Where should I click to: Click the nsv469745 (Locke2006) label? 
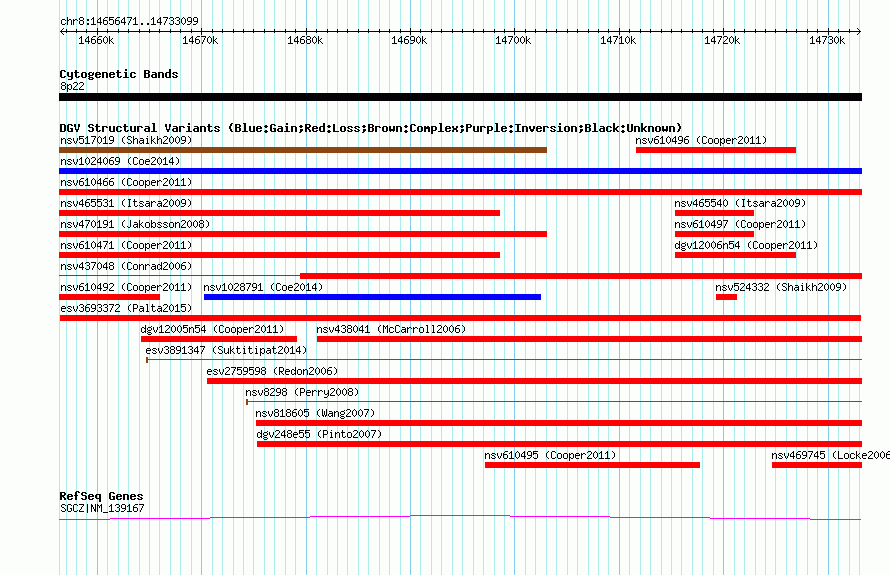click(x=830, y=455)
